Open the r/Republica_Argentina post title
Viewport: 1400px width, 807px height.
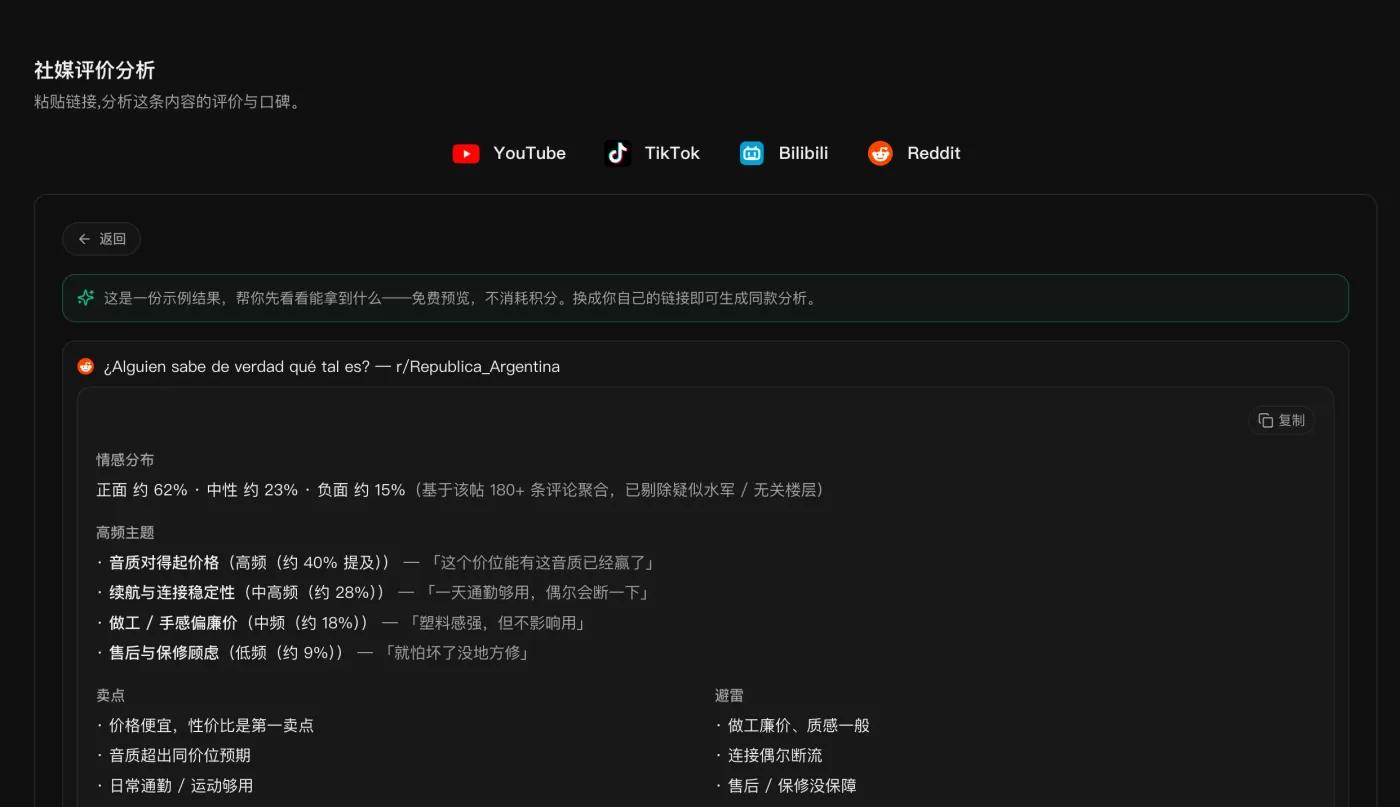point(332,366)
